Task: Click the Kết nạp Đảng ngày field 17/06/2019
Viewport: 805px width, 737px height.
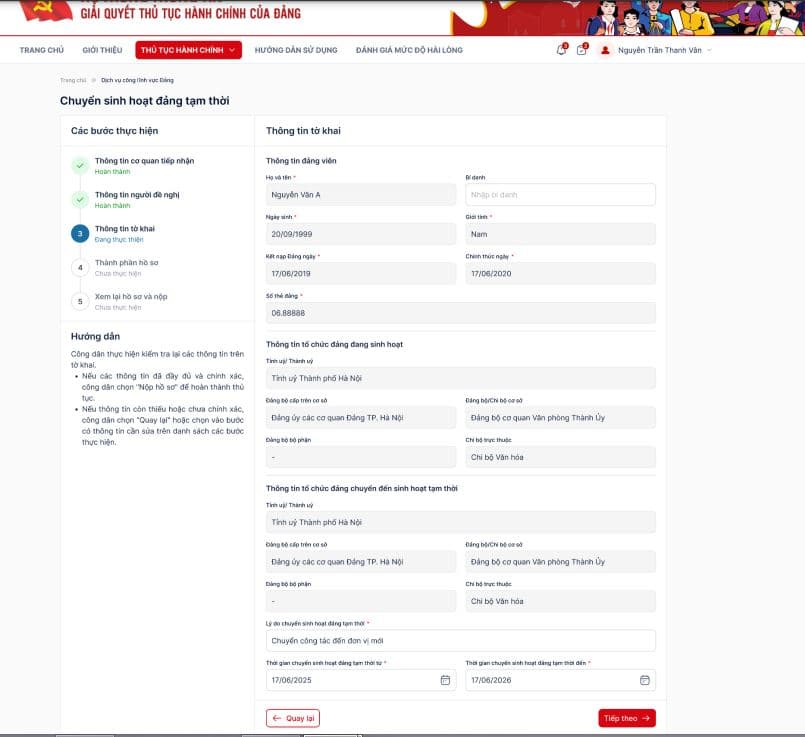Action: pos(361,274)
